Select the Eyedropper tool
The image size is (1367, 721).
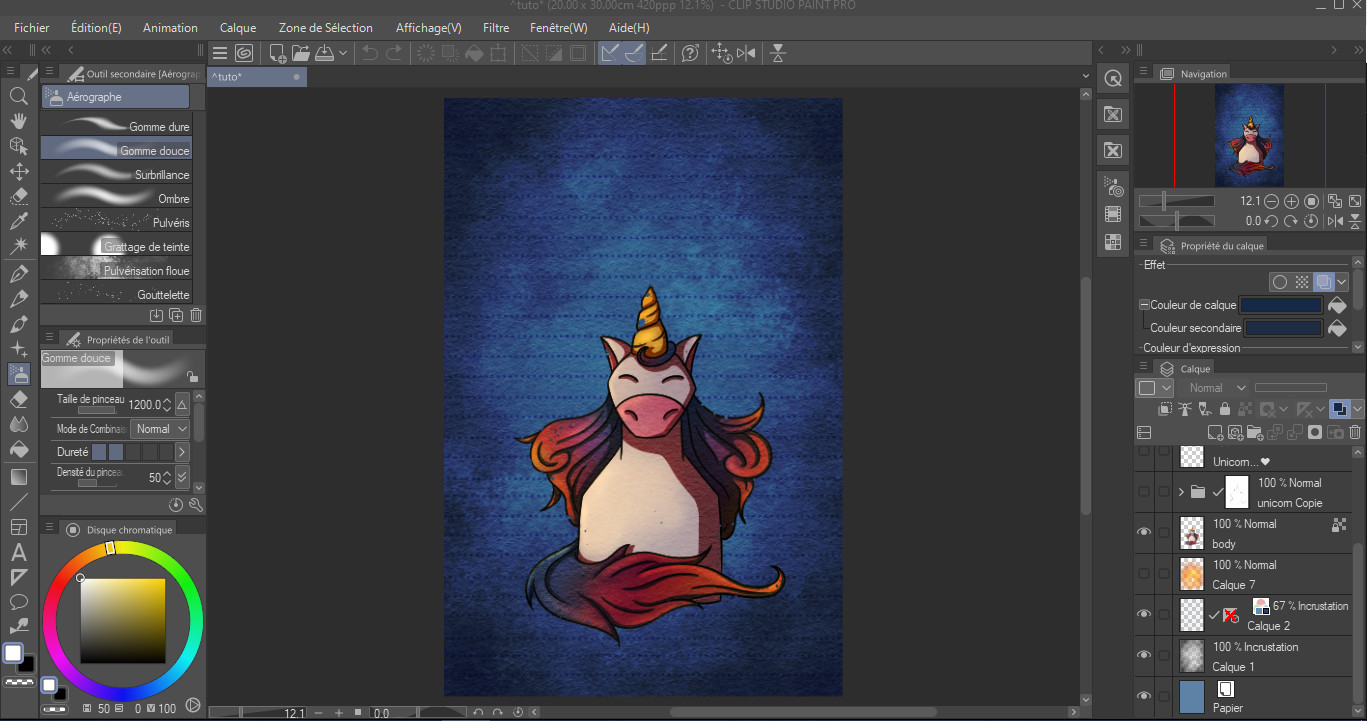point(19,221)
